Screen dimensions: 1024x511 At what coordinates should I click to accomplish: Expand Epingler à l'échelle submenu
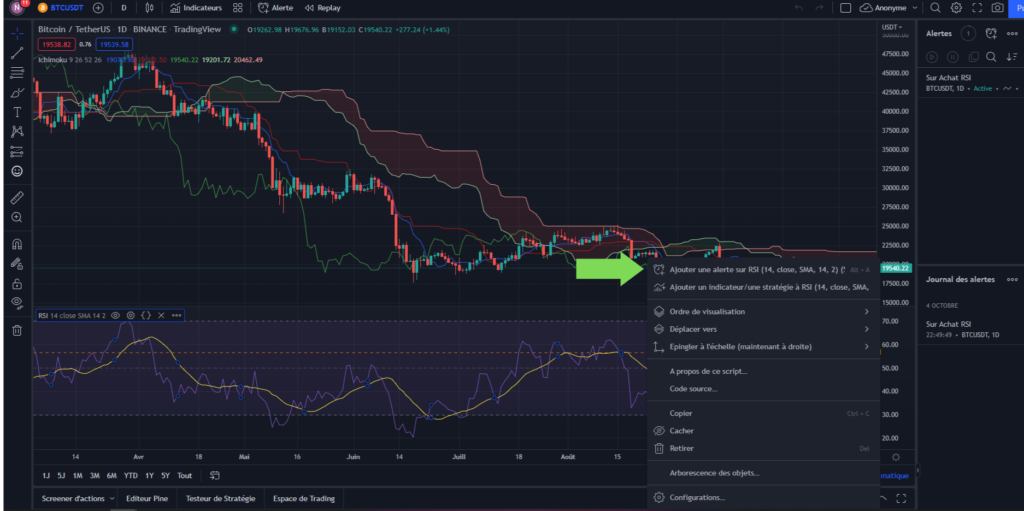point(763,346)
